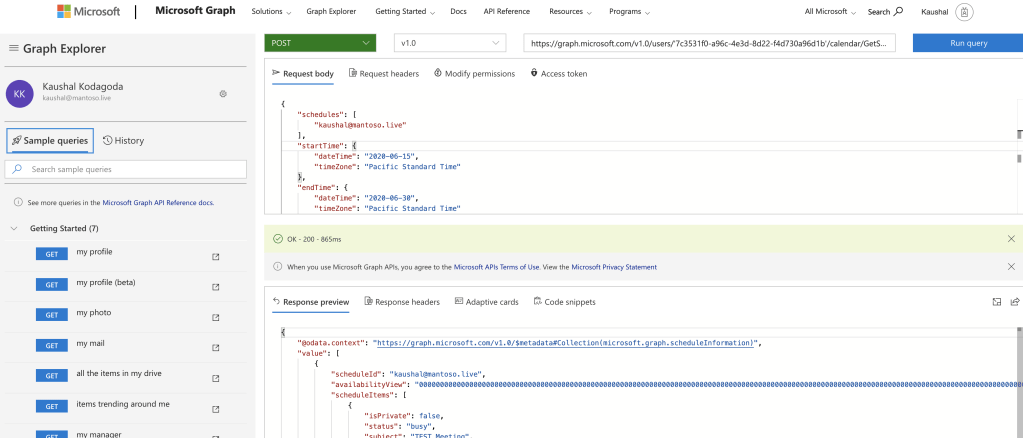
Task: Open the settings gear next to profile
Action: click(x=223, y=93)
